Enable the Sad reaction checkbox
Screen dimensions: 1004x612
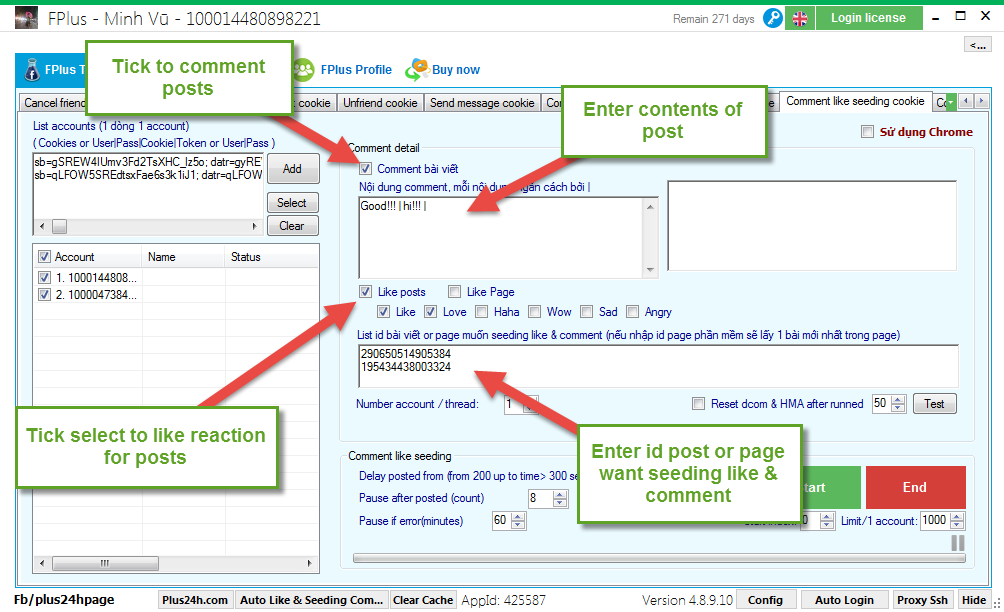pos(587,312)
